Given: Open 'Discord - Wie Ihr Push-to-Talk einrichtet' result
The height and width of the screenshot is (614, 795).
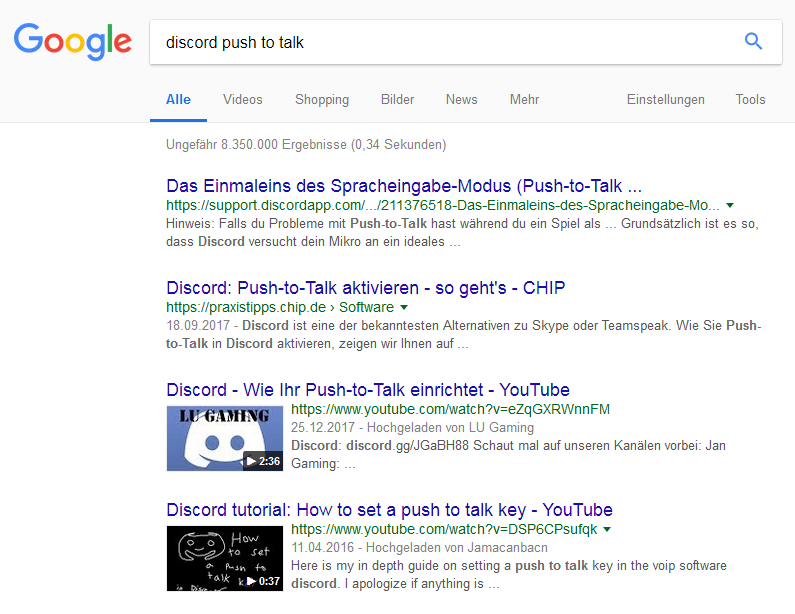Looking at the screenshot, I should click(x=368, y=390).
